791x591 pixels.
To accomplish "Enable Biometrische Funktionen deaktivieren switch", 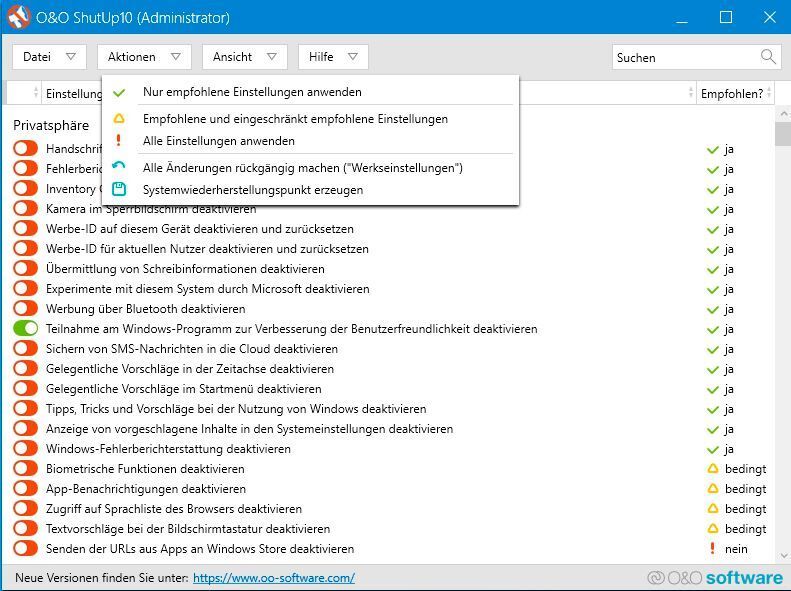I will point(26,468).
